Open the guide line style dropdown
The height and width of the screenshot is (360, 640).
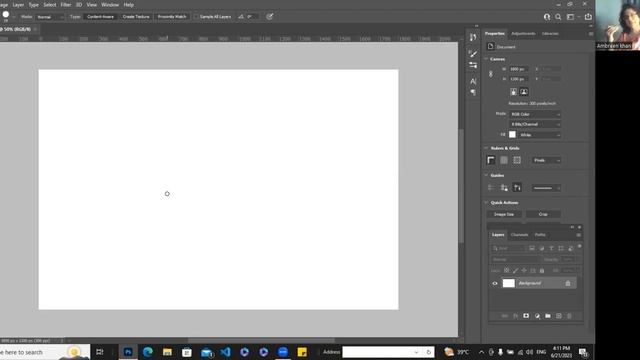pyautogui.click(x=547, y=188)
